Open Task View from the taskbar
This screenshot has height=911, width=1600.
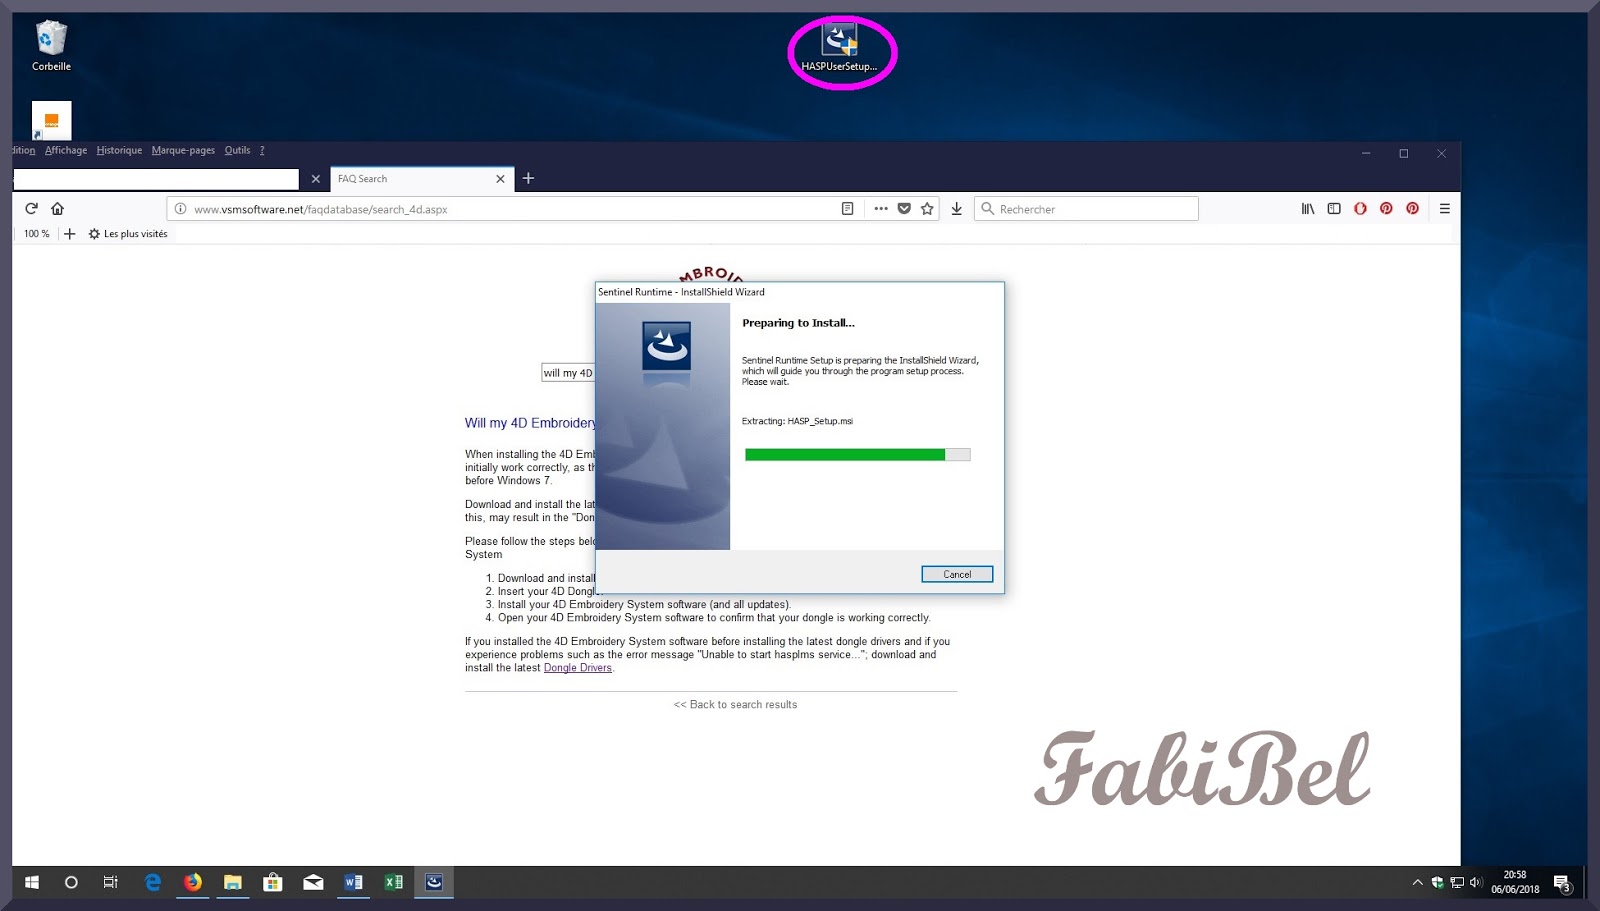110,882
